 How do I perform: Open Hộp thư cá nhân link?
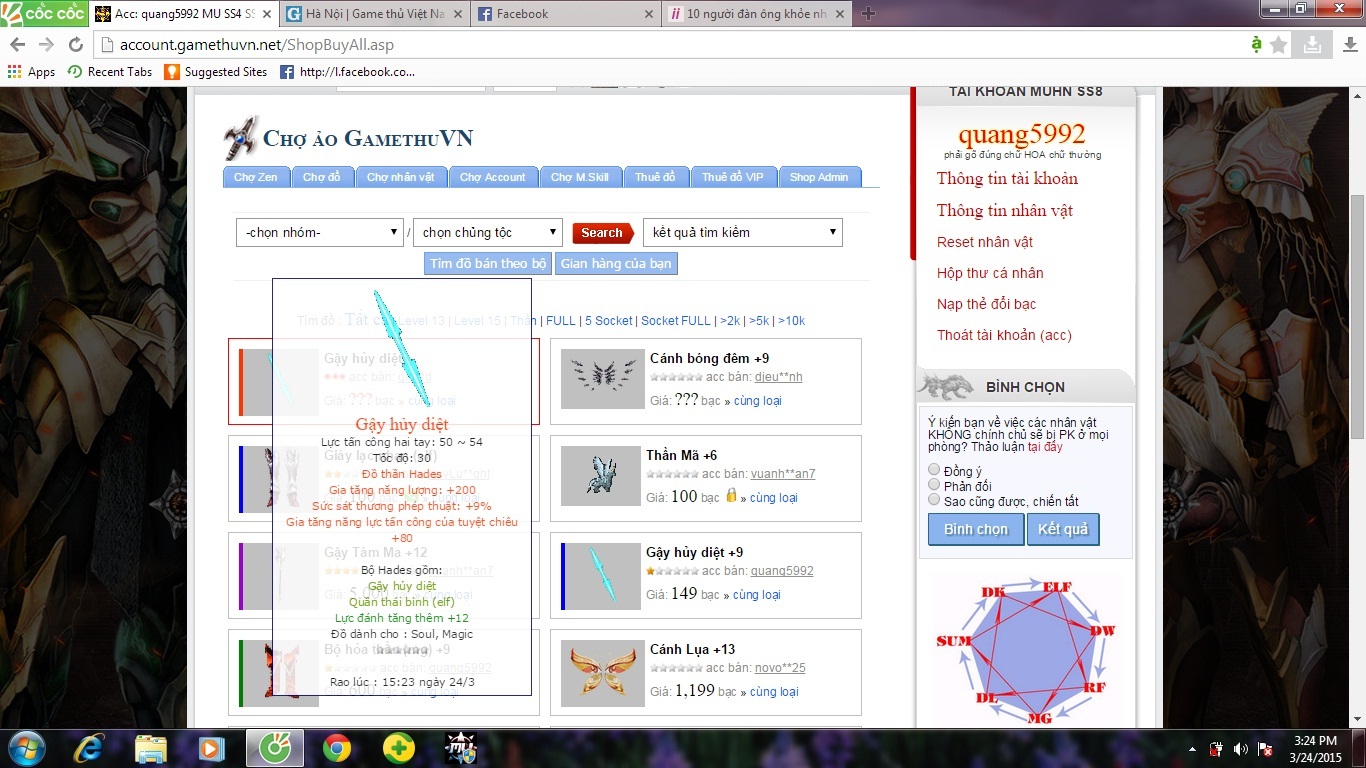point(990,273)
